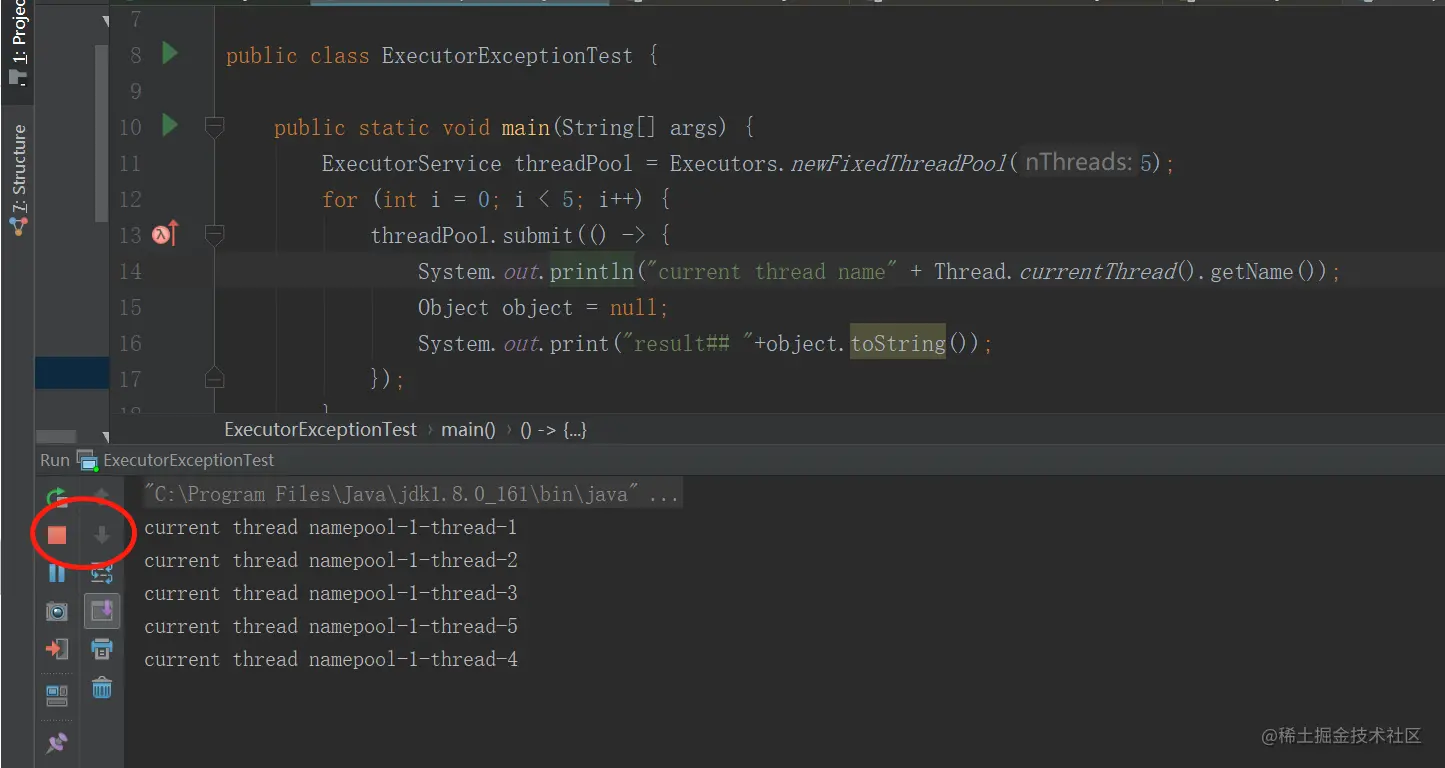The image size is (1445, 768).
Task: Toggle scroll to end of console output
Action: (101, 610)
